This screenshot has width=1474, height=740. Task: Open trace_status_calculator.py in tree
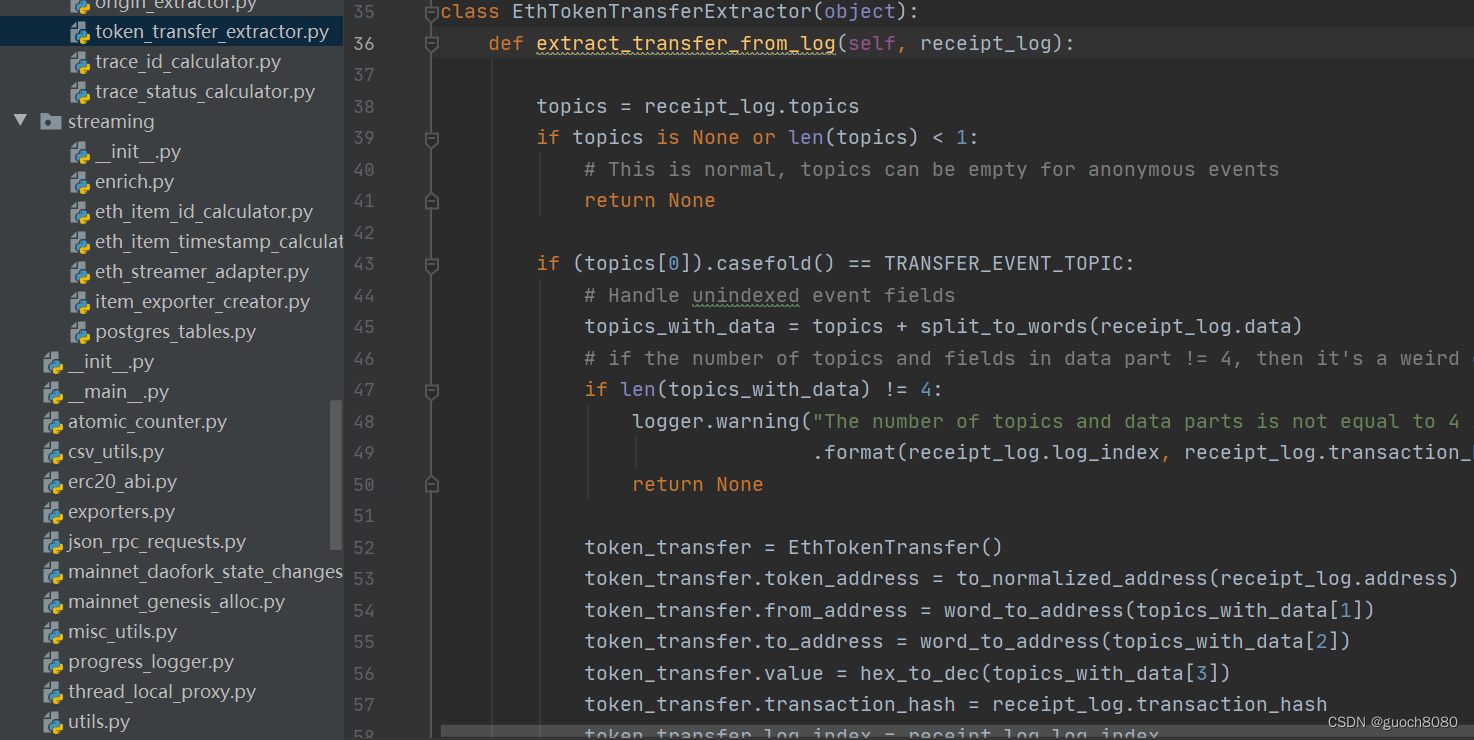pyautogui.click(x=205, y=92)
